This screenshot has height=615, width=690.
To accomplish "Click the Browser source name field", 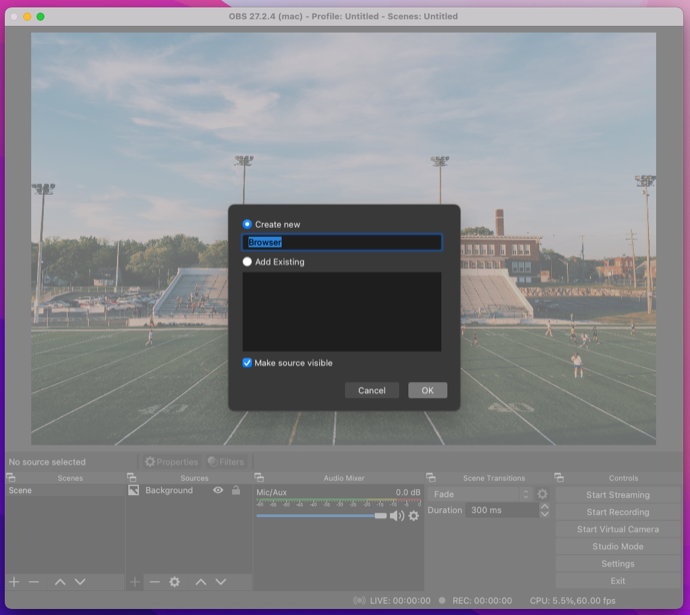I will point(342,242).
